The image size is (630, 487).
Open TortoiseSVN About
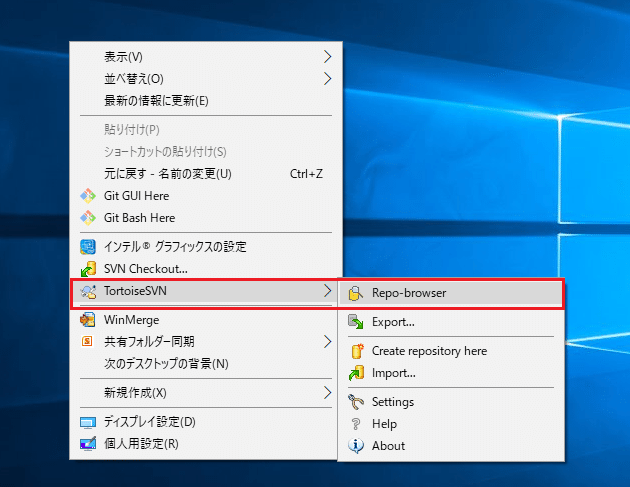click(x=451, y=446)
